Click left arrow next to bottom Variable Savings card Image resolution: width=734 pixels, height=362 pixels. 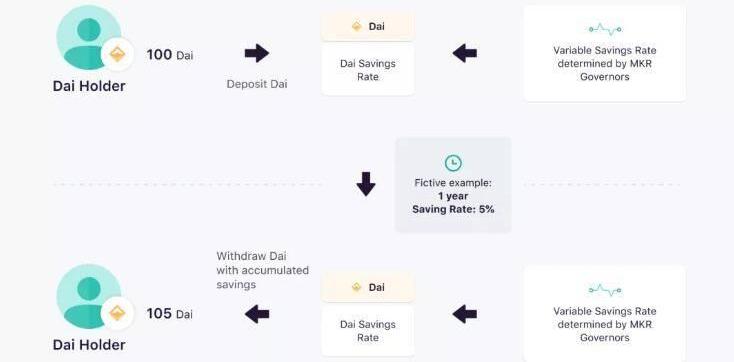point(465,314)
